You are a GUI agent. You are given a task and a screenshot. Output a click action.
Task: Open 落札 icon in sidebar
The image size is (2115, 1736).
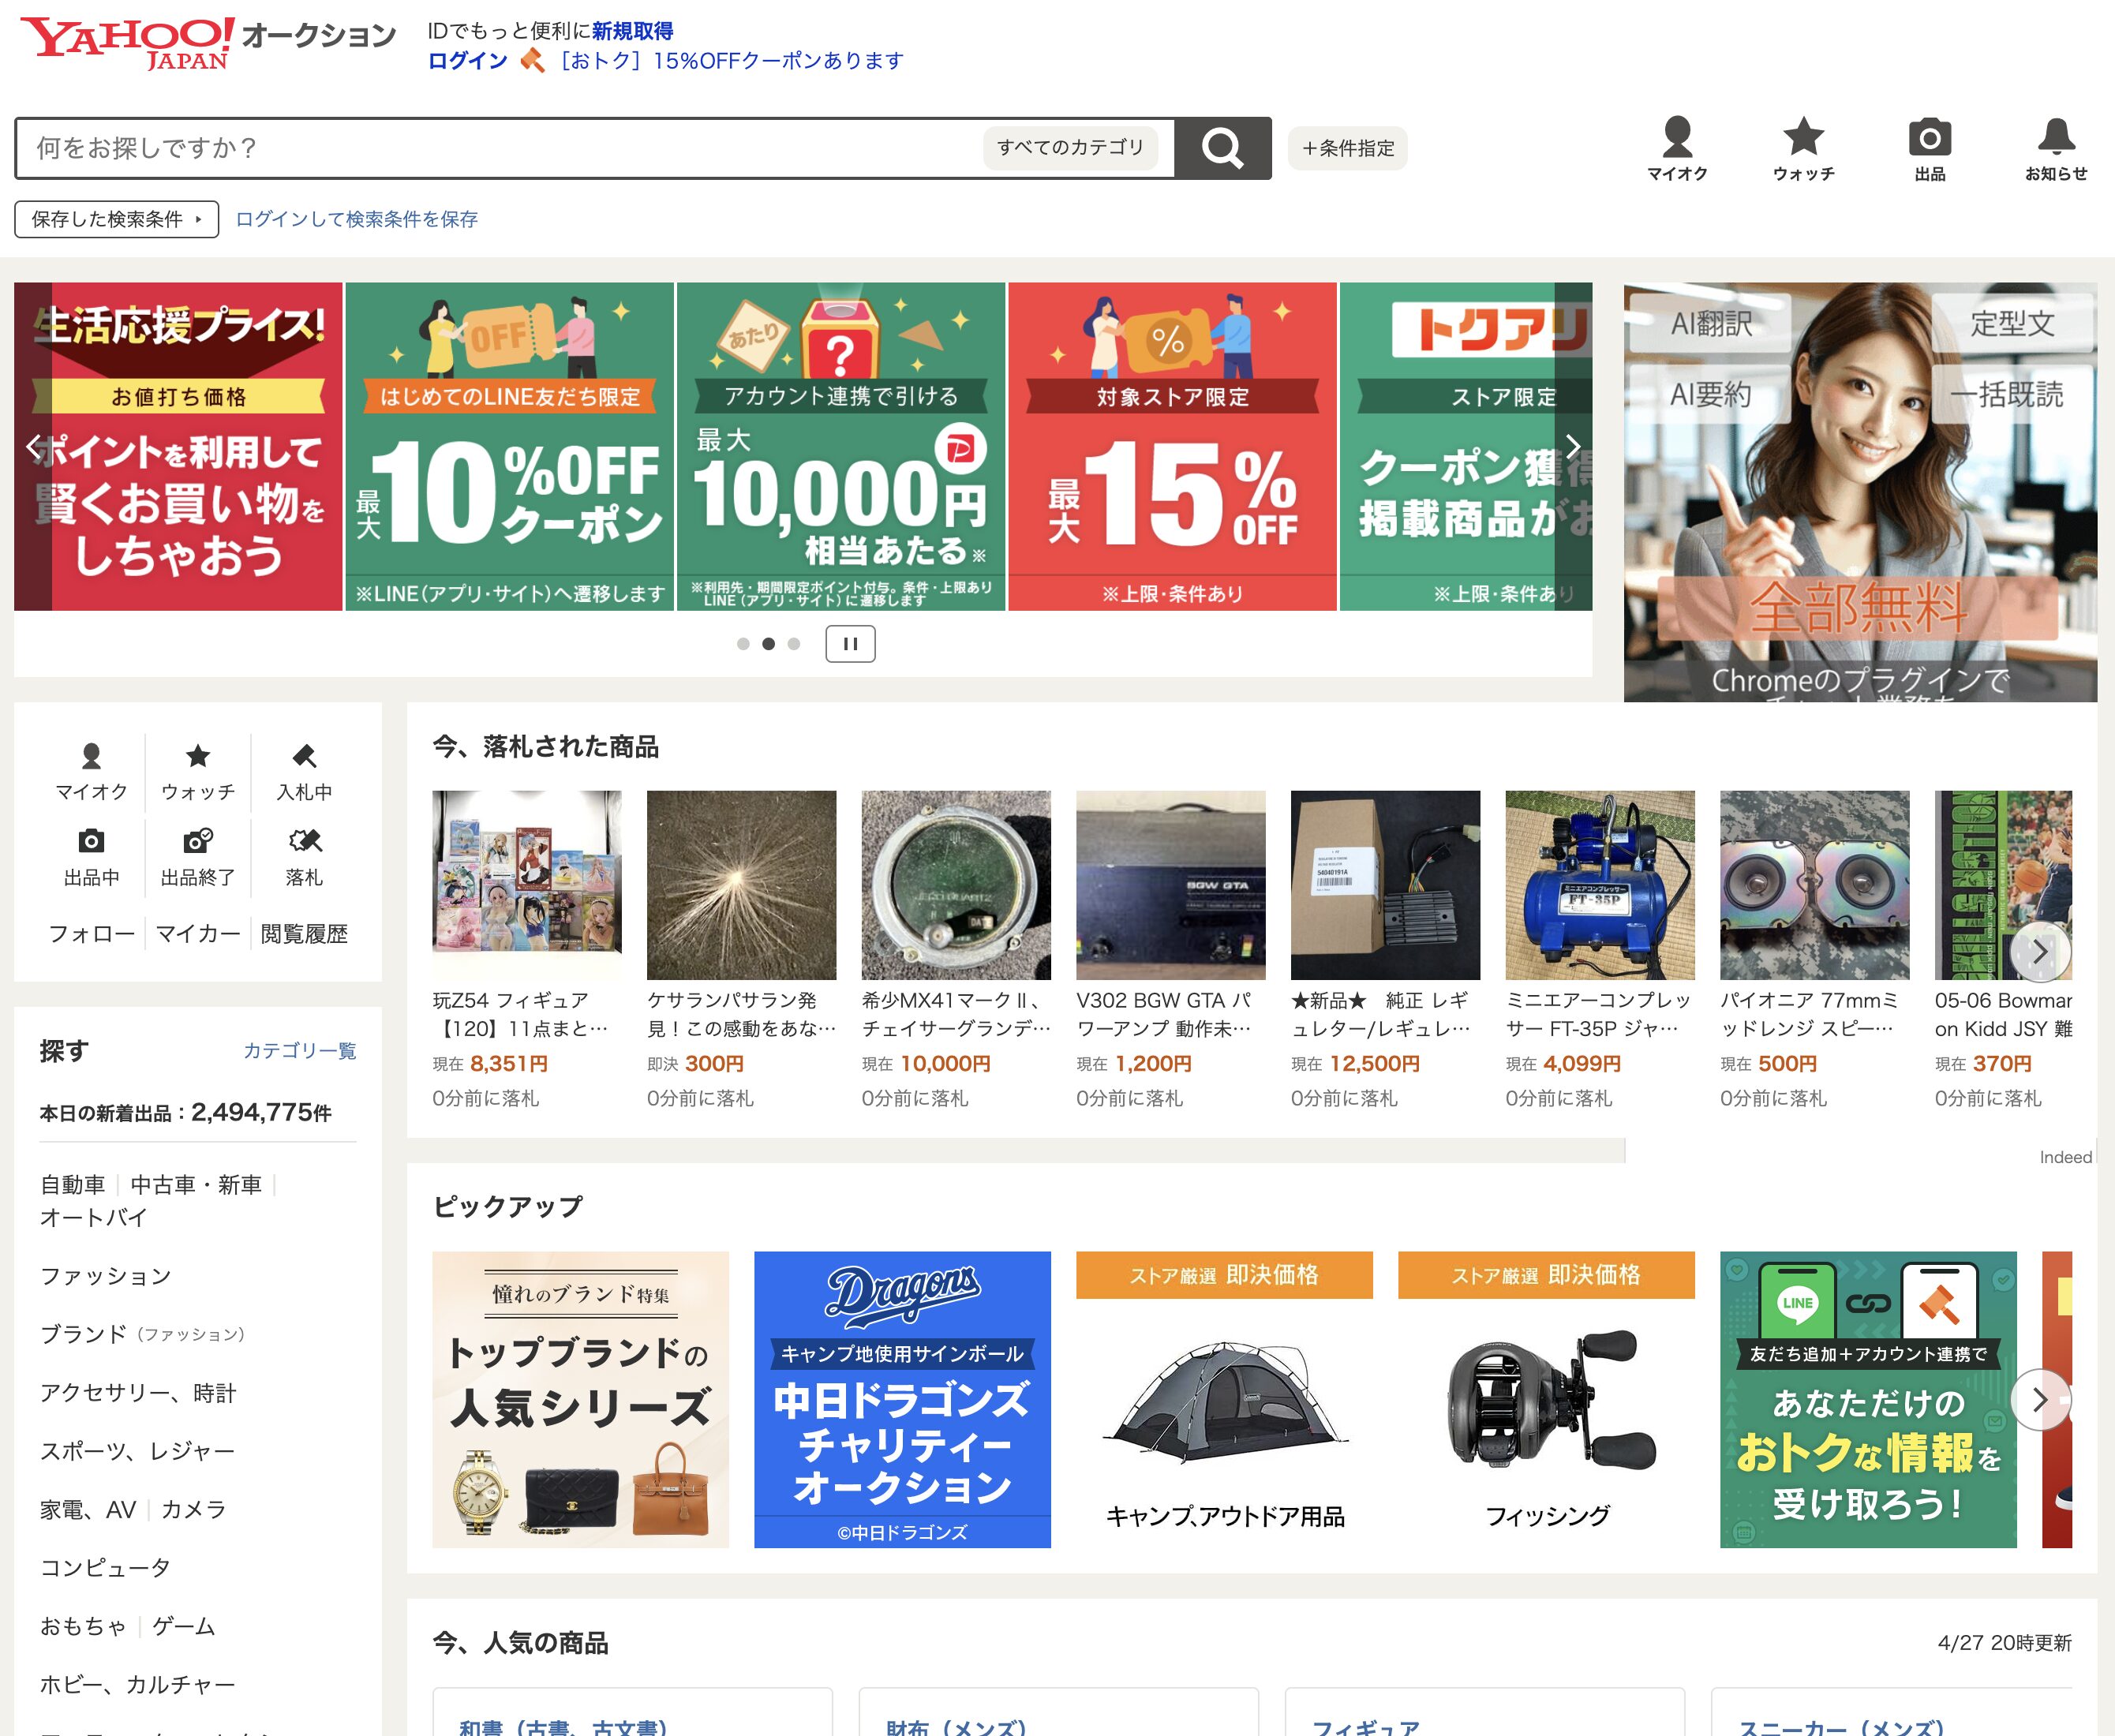[304, 858]
